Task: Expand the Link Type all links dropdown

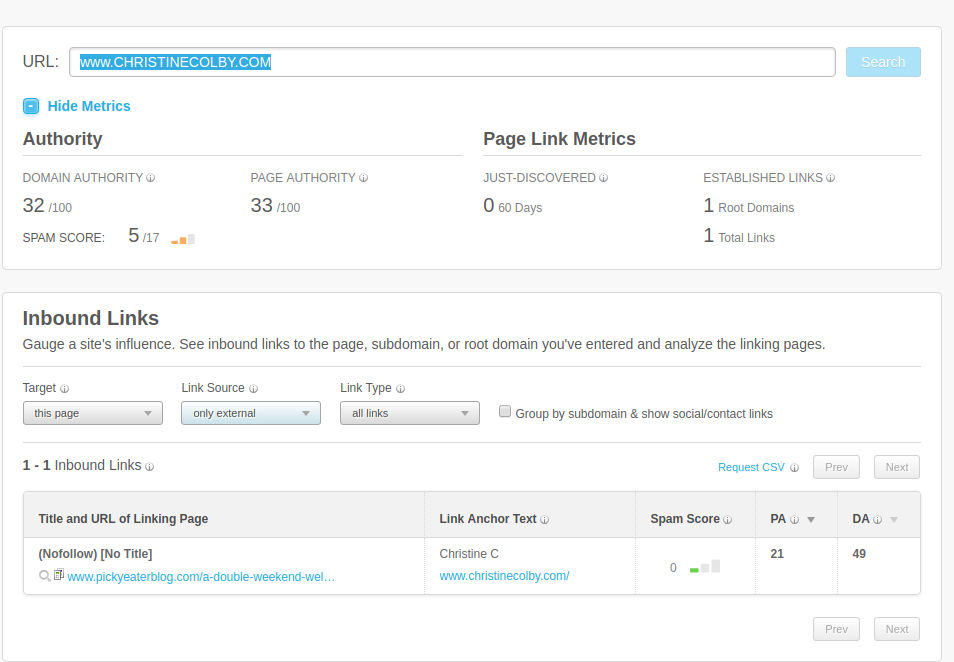Action: tap(409, 413)
